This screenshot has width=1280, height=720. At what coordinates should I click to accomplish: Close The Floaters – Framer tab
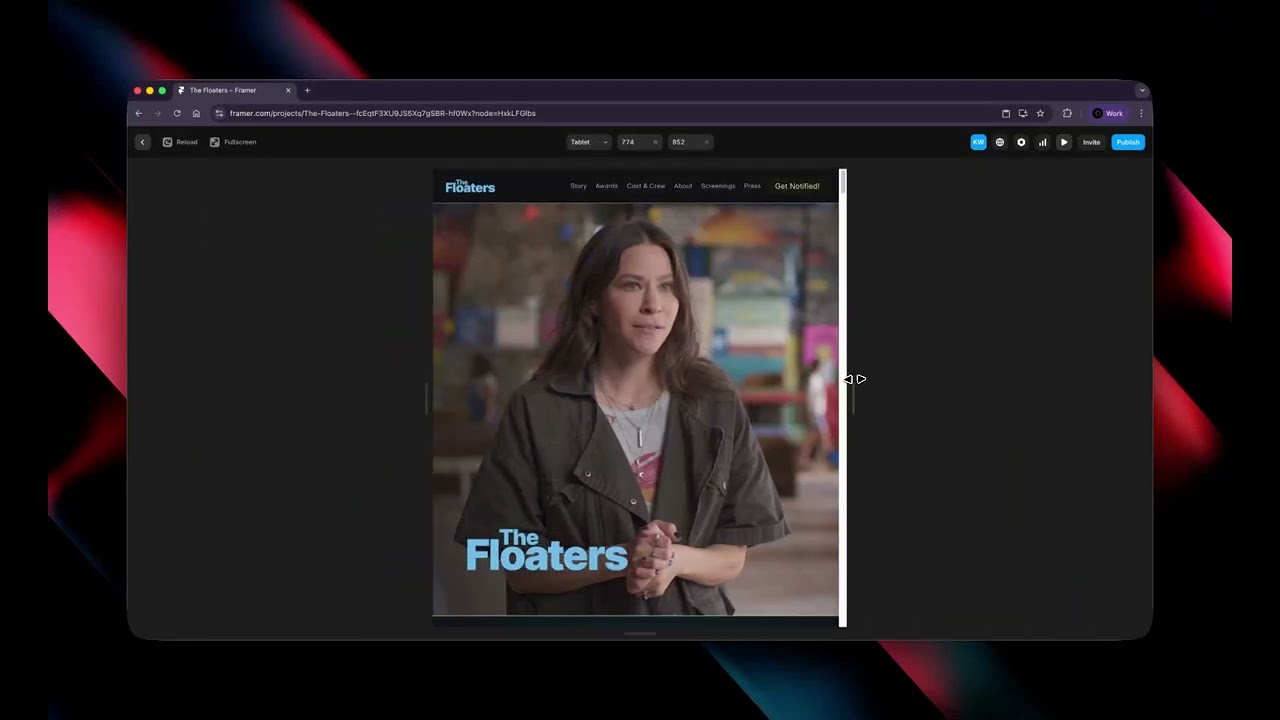pyautogui.click(x=288, y=90)
